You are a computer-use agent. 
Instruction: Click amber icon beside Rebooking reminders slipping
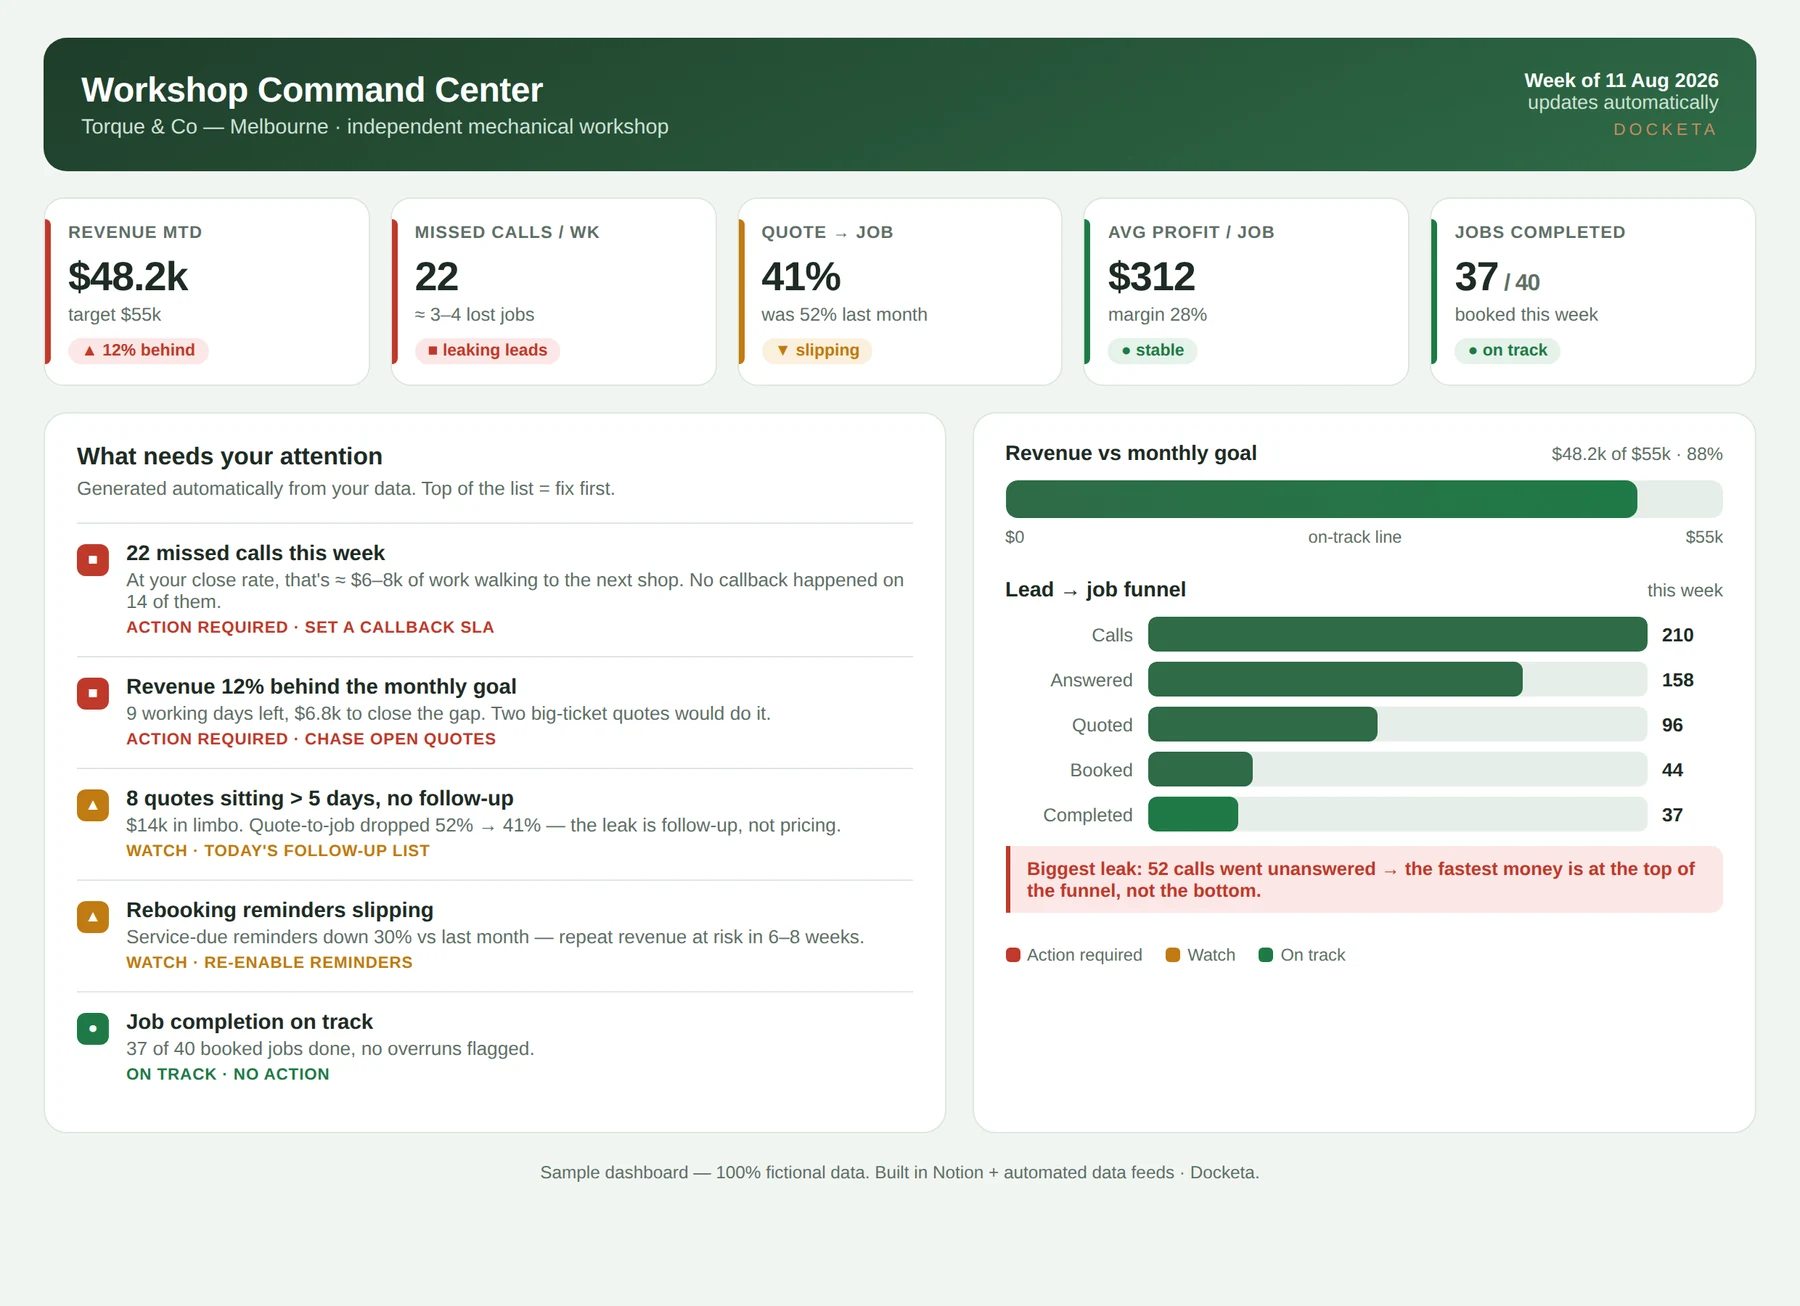(x=93, y=917)
